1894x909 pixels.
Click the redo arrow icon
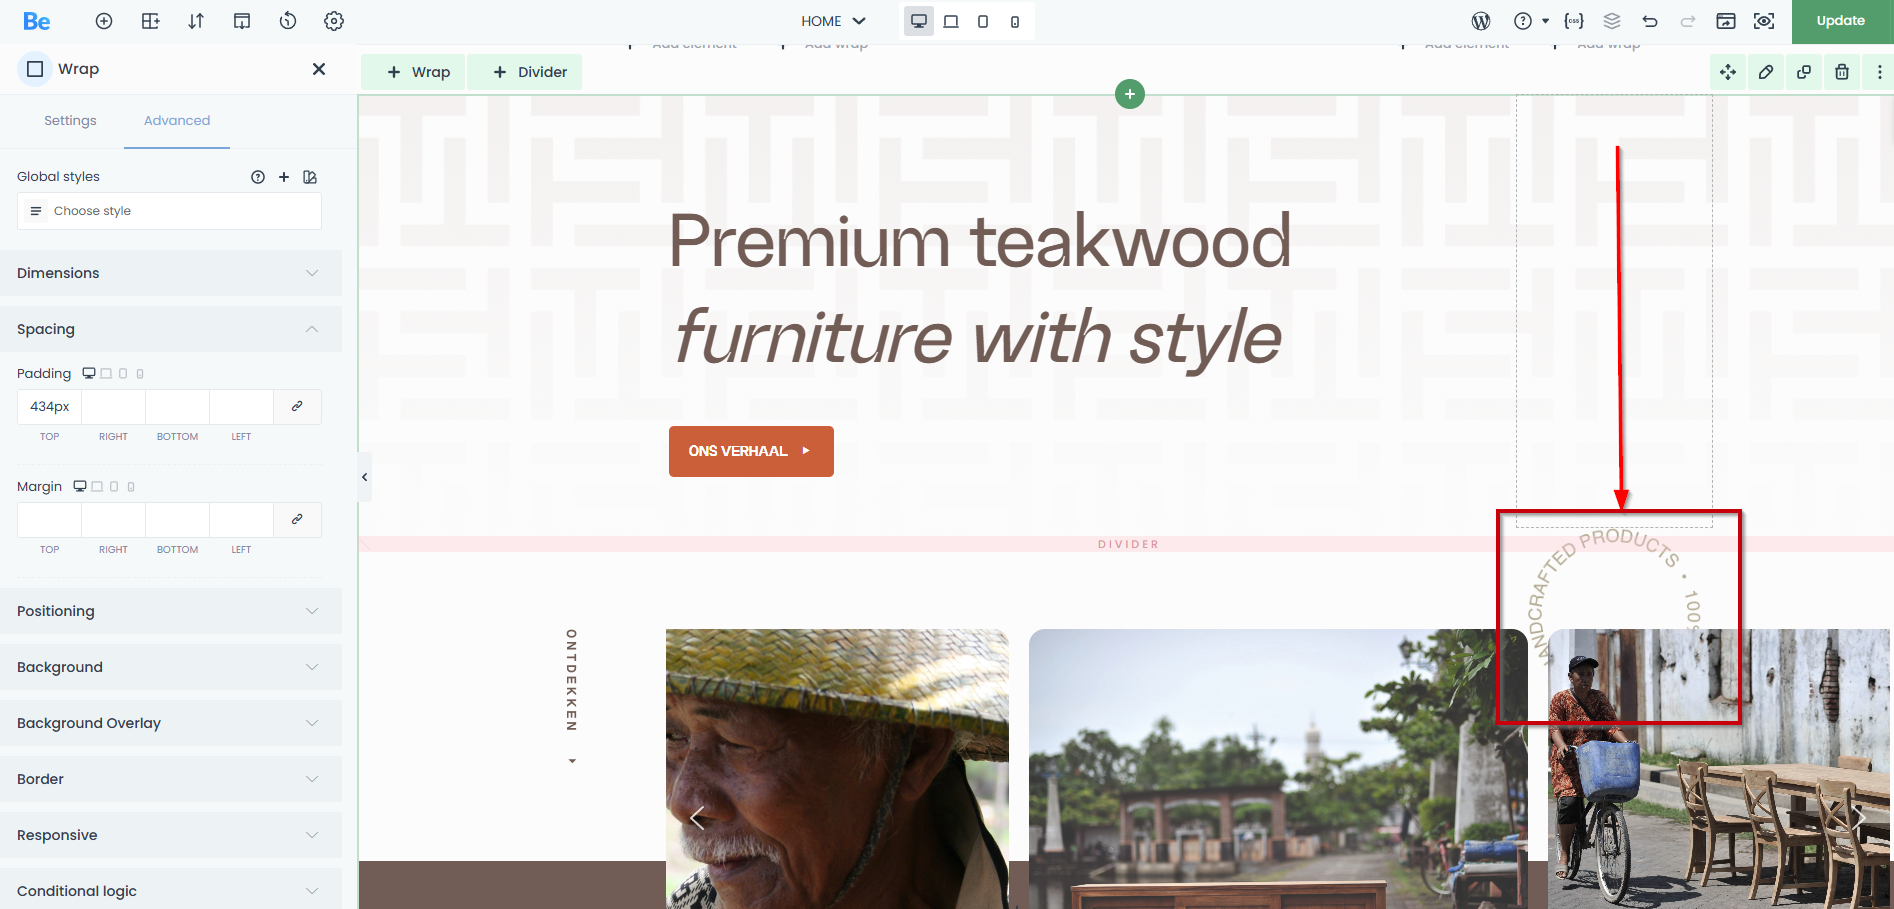click(x=1688, y=21)
